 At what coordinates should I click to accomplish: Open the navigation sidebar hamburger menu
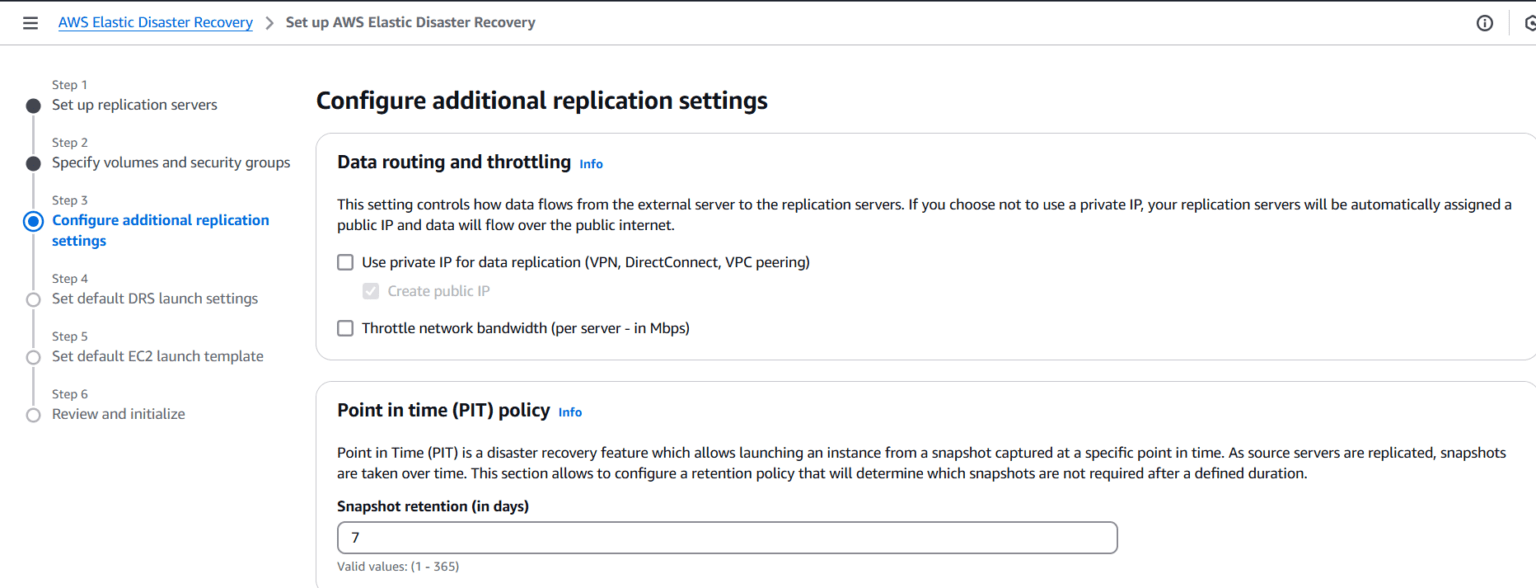coord(30,22)
